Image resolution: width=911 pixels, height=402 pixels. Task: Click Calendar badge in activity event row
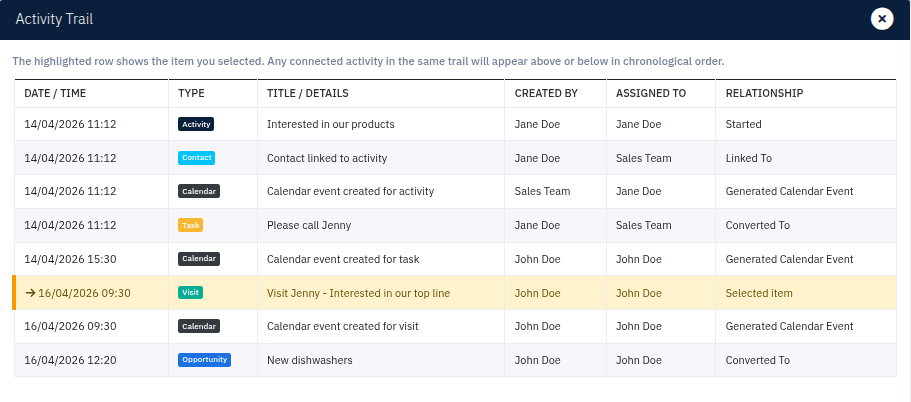pyautogui.click(x=199, y=192)
